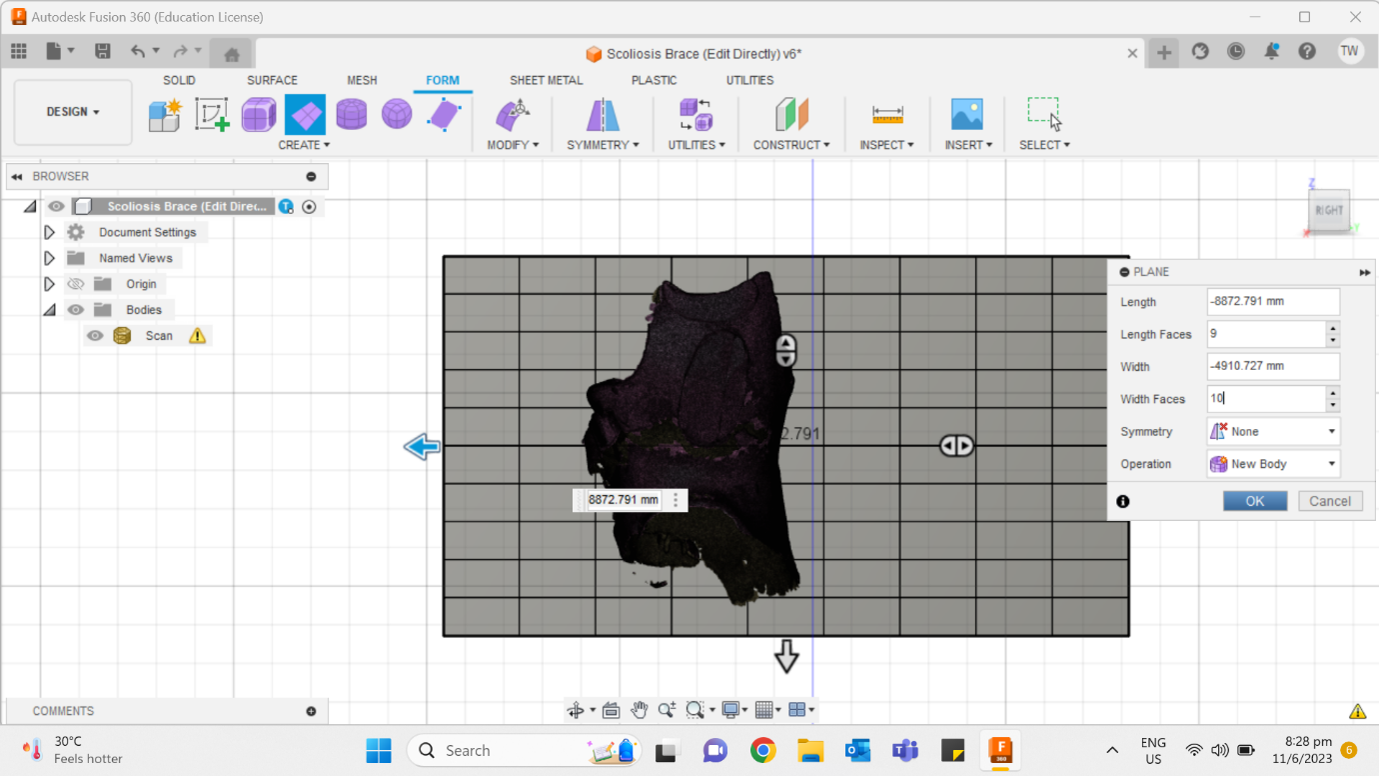Increase Width Faces with up stepper
The height and width of the screenshot is (779, 1384).
pyautogui.click(x=1333, y=393)
